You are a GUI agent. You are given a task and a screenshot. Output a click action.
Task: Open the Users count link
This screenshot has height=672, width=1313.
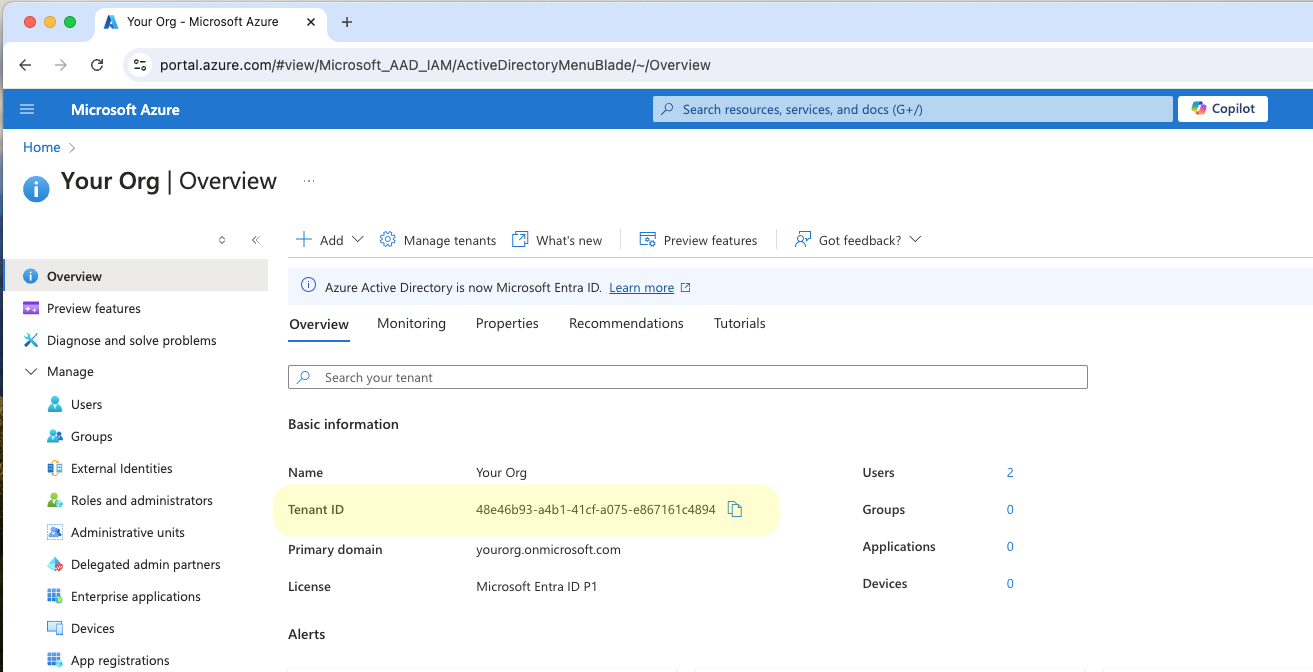(1010, 473)
